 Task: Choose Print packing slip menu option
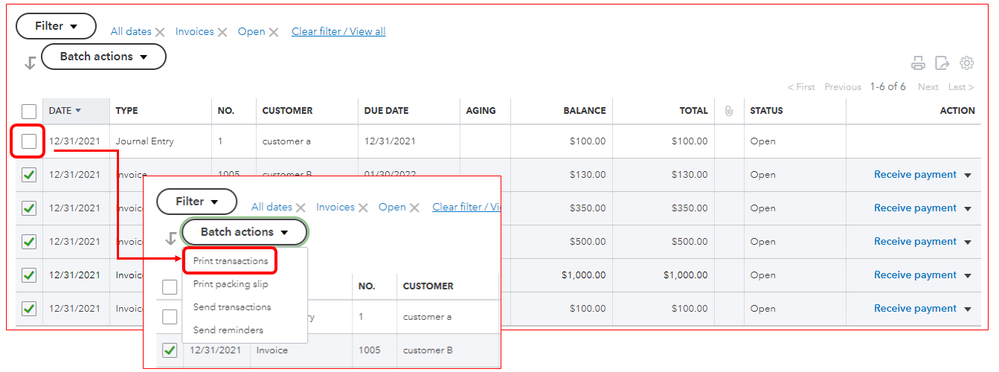[231, 284]
